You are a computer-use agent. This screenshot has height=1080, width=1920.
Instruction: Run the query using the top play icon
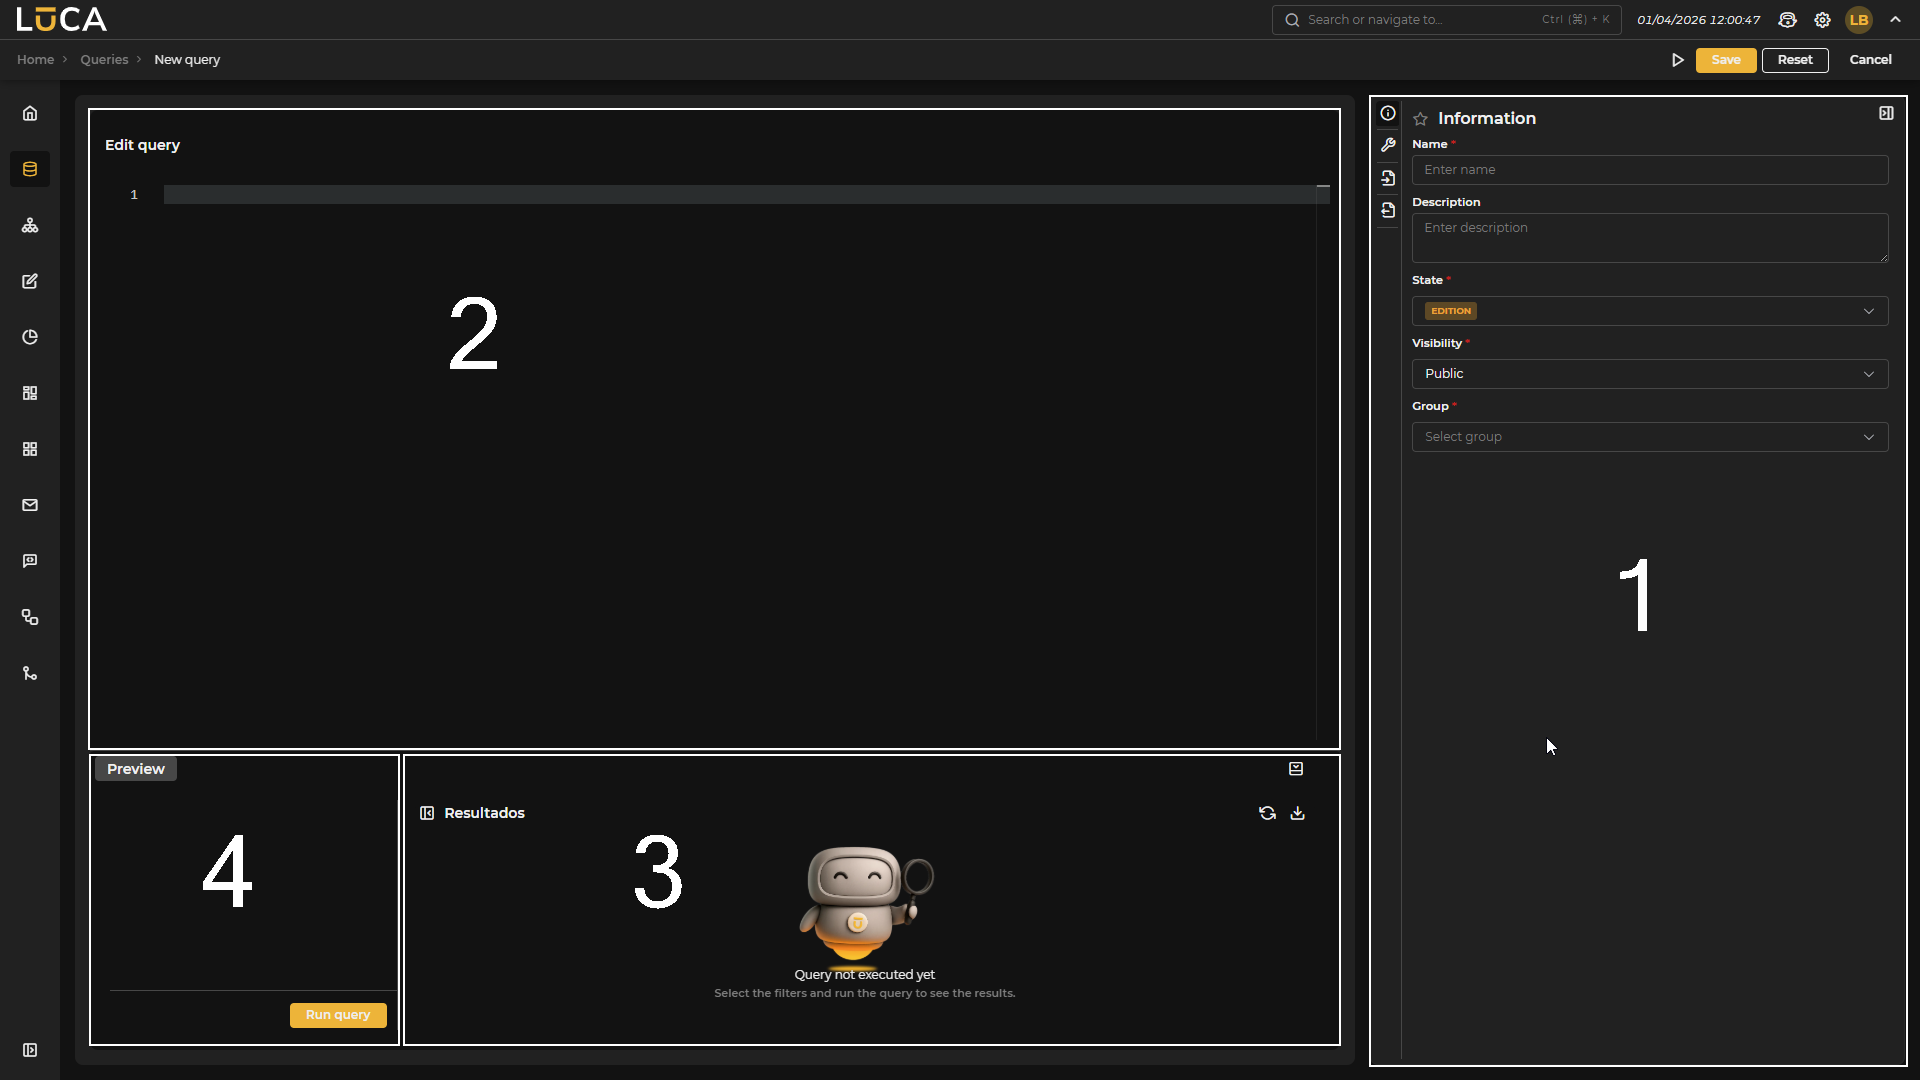(1679, 60)
